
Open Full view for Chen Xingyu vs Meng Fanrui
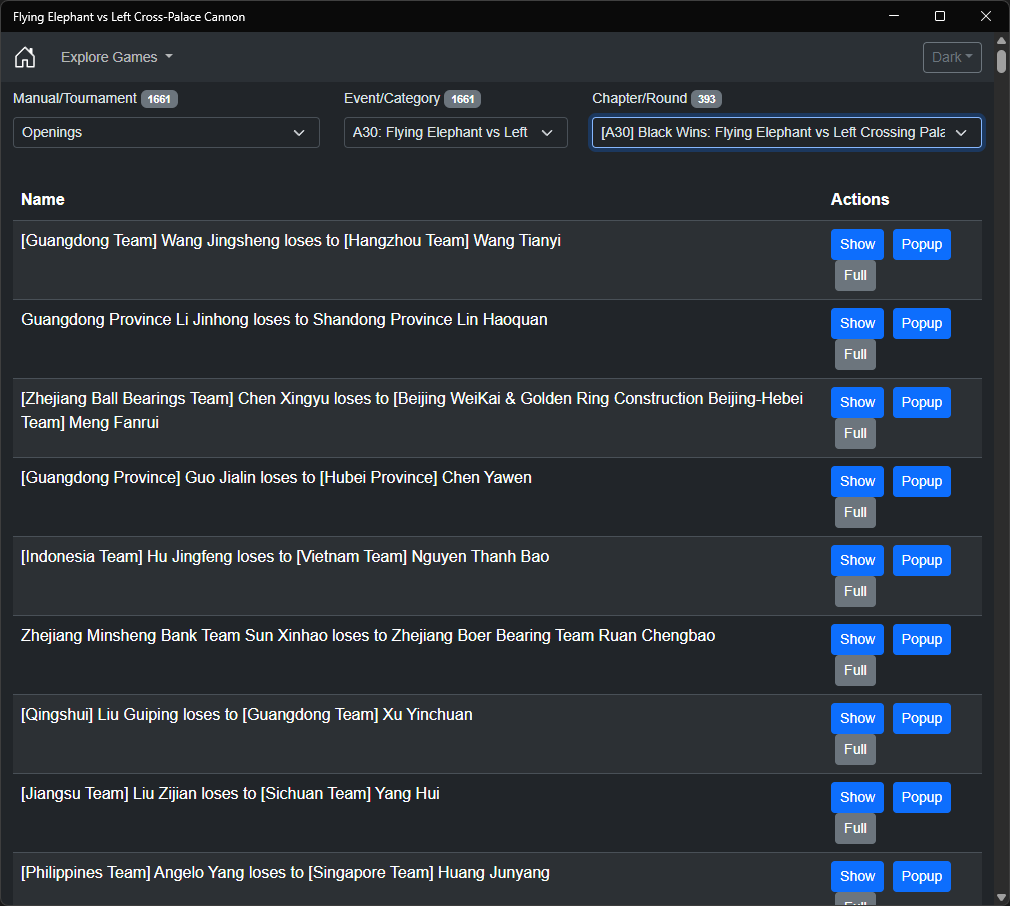855,433
